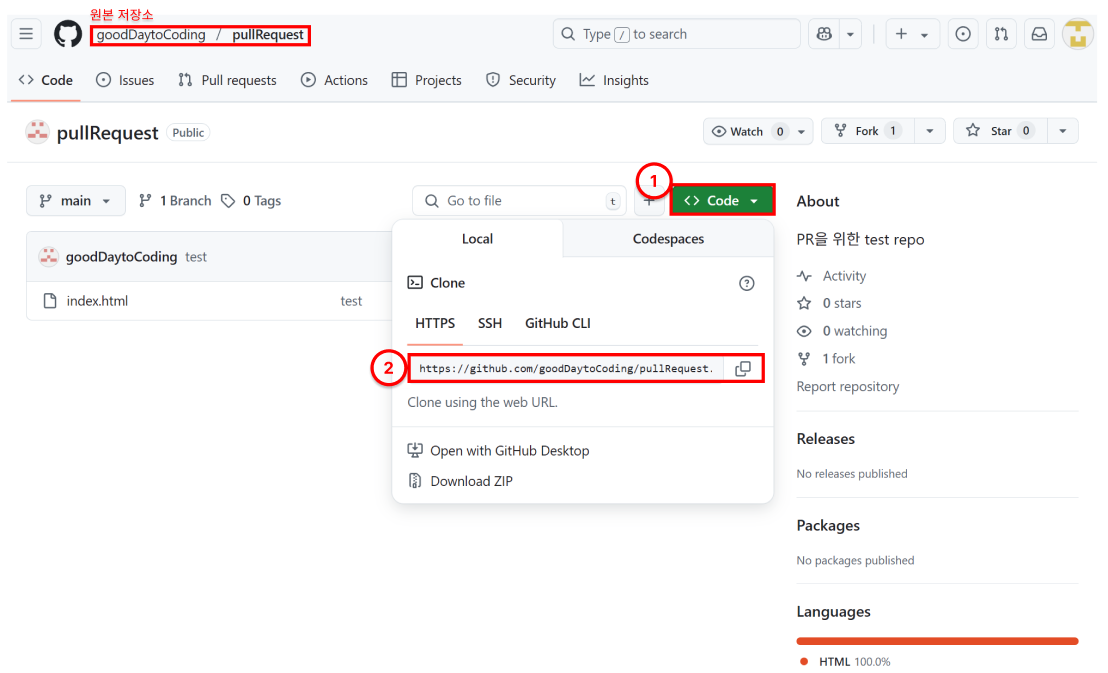The width and height of the screenshot is (1108, 673).
Task: Focus the Go to file field
Action: click(x=519, y=201)
